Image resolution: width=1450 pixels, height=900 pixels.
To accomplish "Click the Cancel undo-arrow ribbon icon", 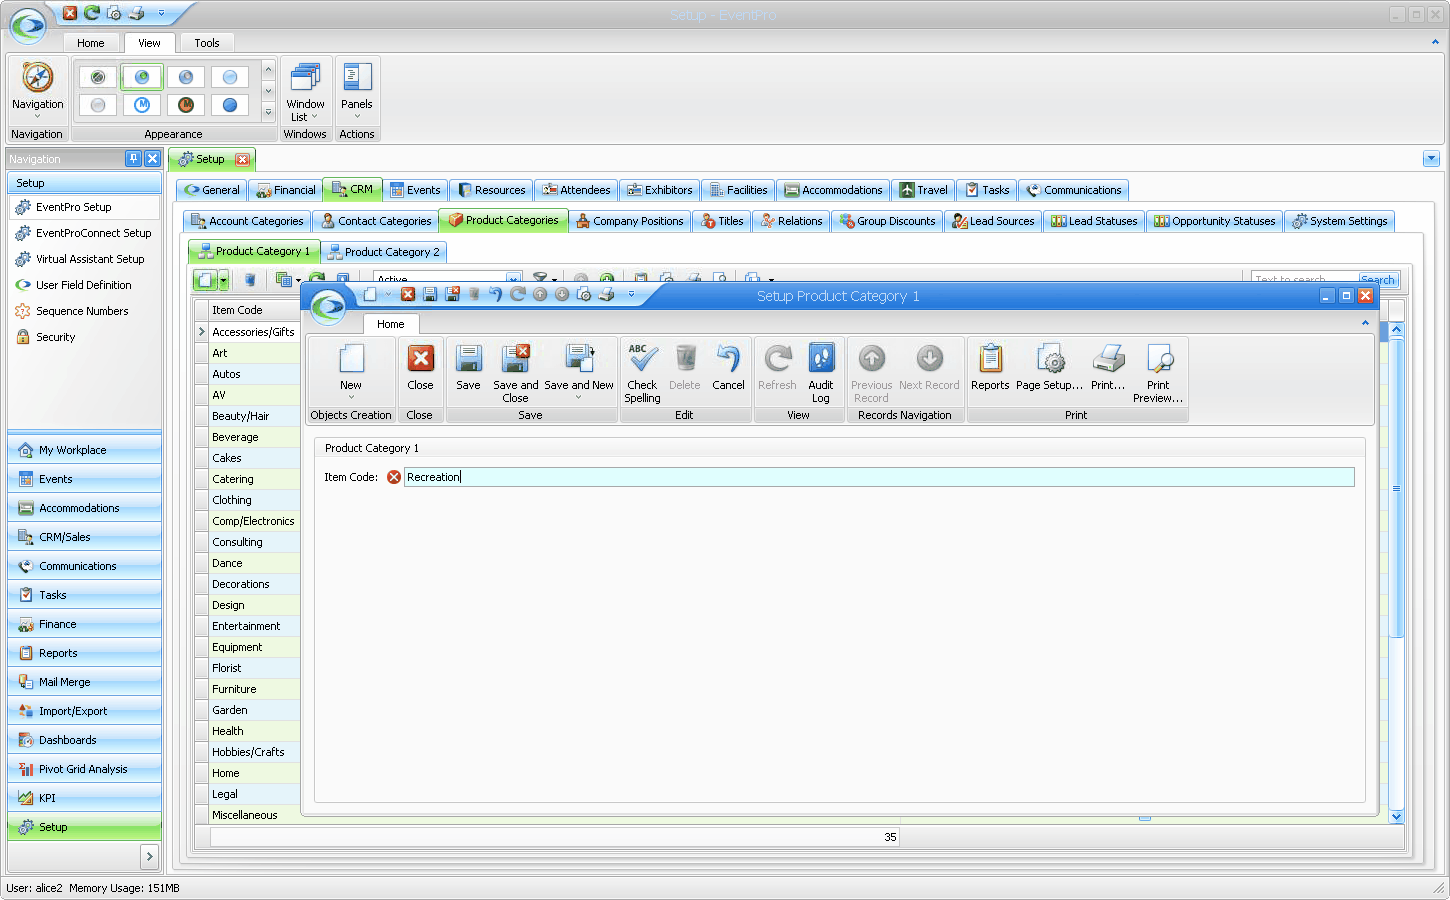I will 728,359.
